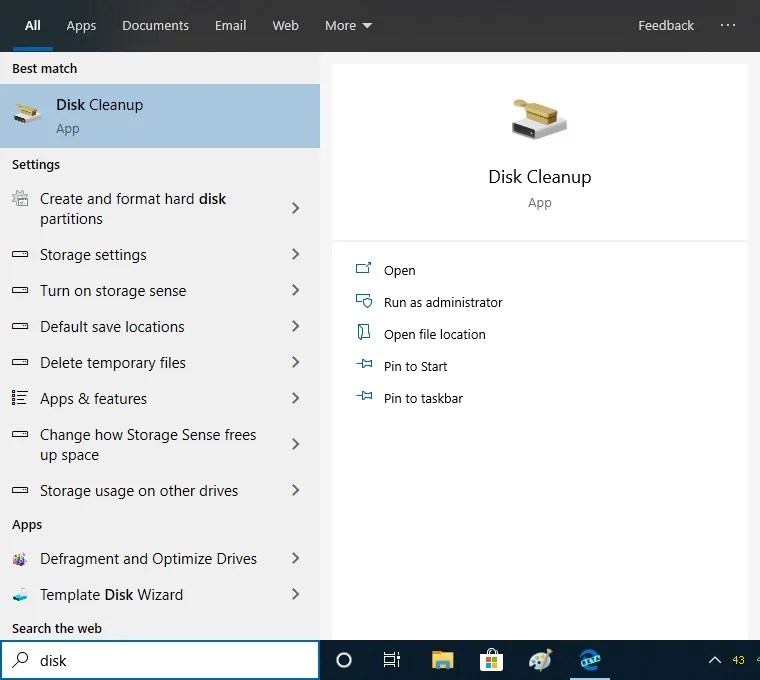This screenshot has height=680, width=760.
Task: Expand Defragment and Optimize Drives arrow
Action: (x=295, y=559)
